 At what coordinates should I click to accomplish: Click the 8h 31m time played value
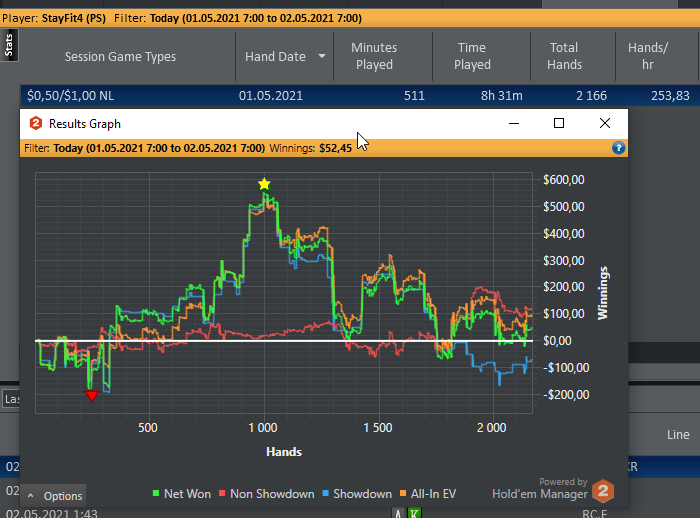click(x=501, y=96)
